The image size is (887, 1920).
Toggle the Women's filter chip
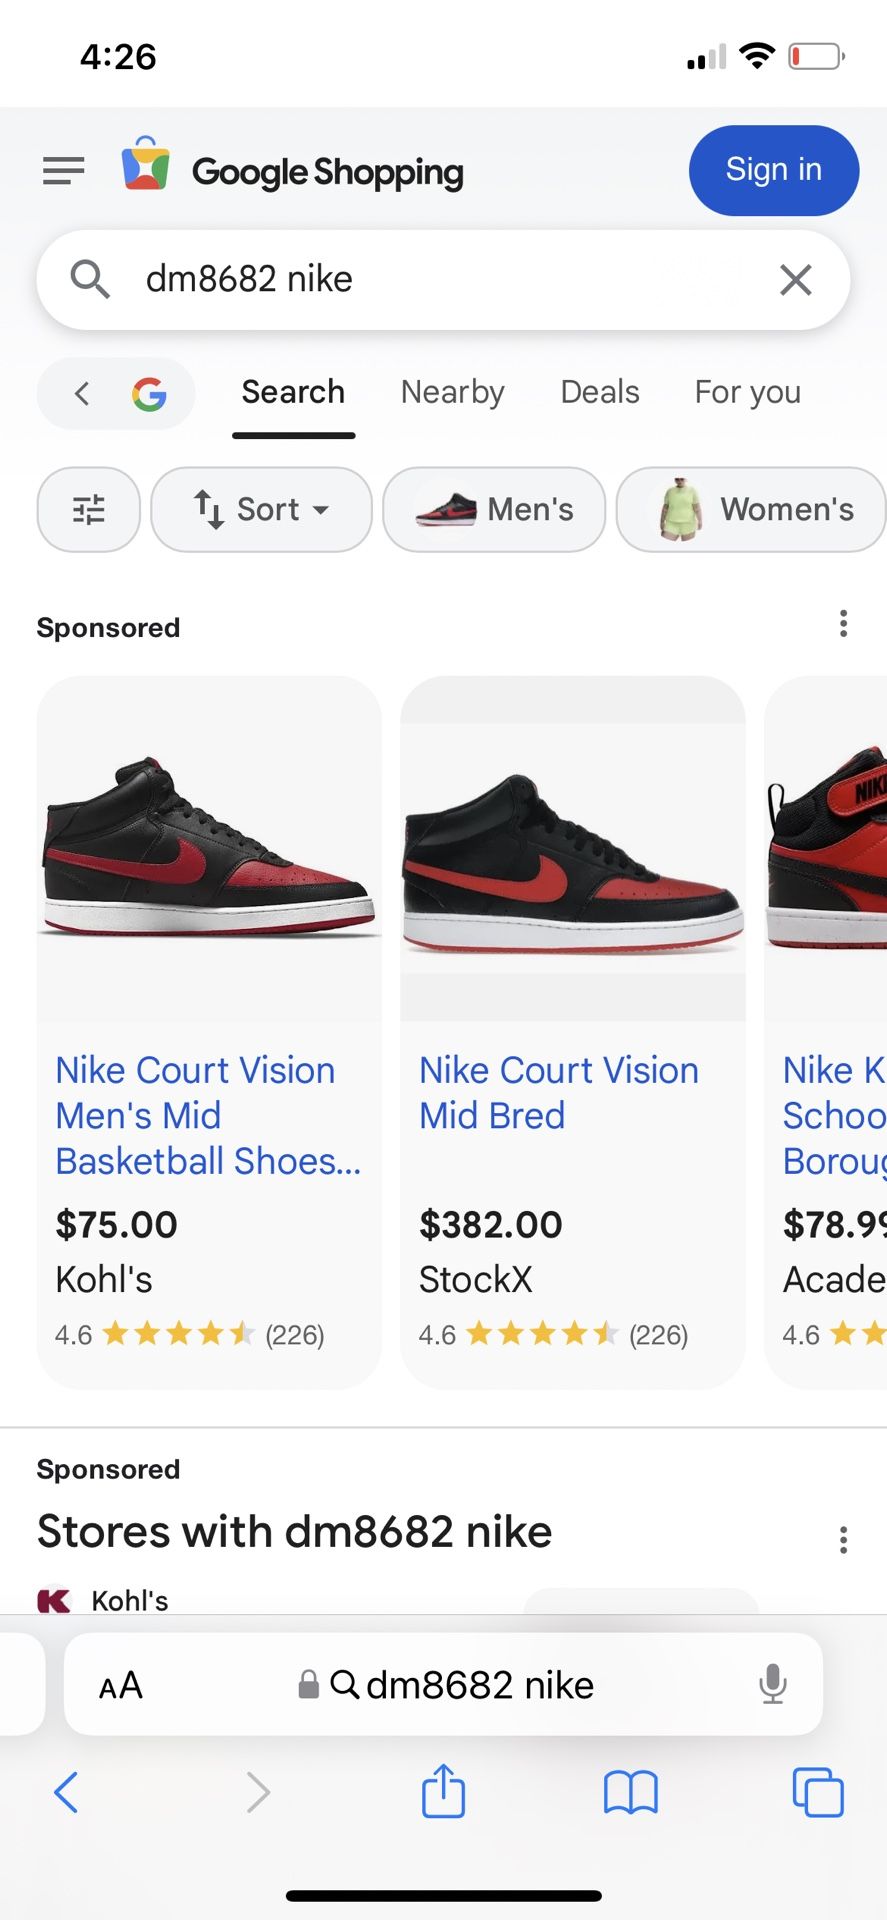click(752, 510)
